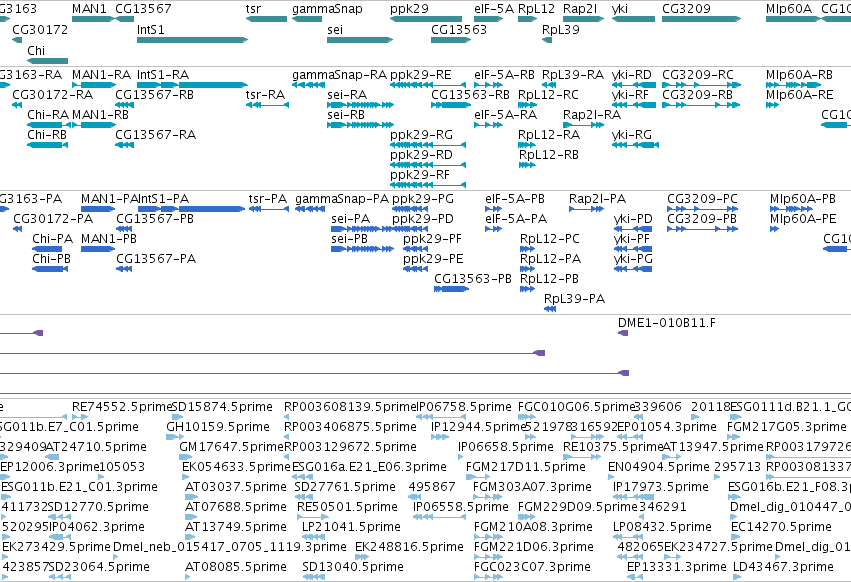
Task: Select protein ppk29-PE
Action: click(x=415, y=269)
